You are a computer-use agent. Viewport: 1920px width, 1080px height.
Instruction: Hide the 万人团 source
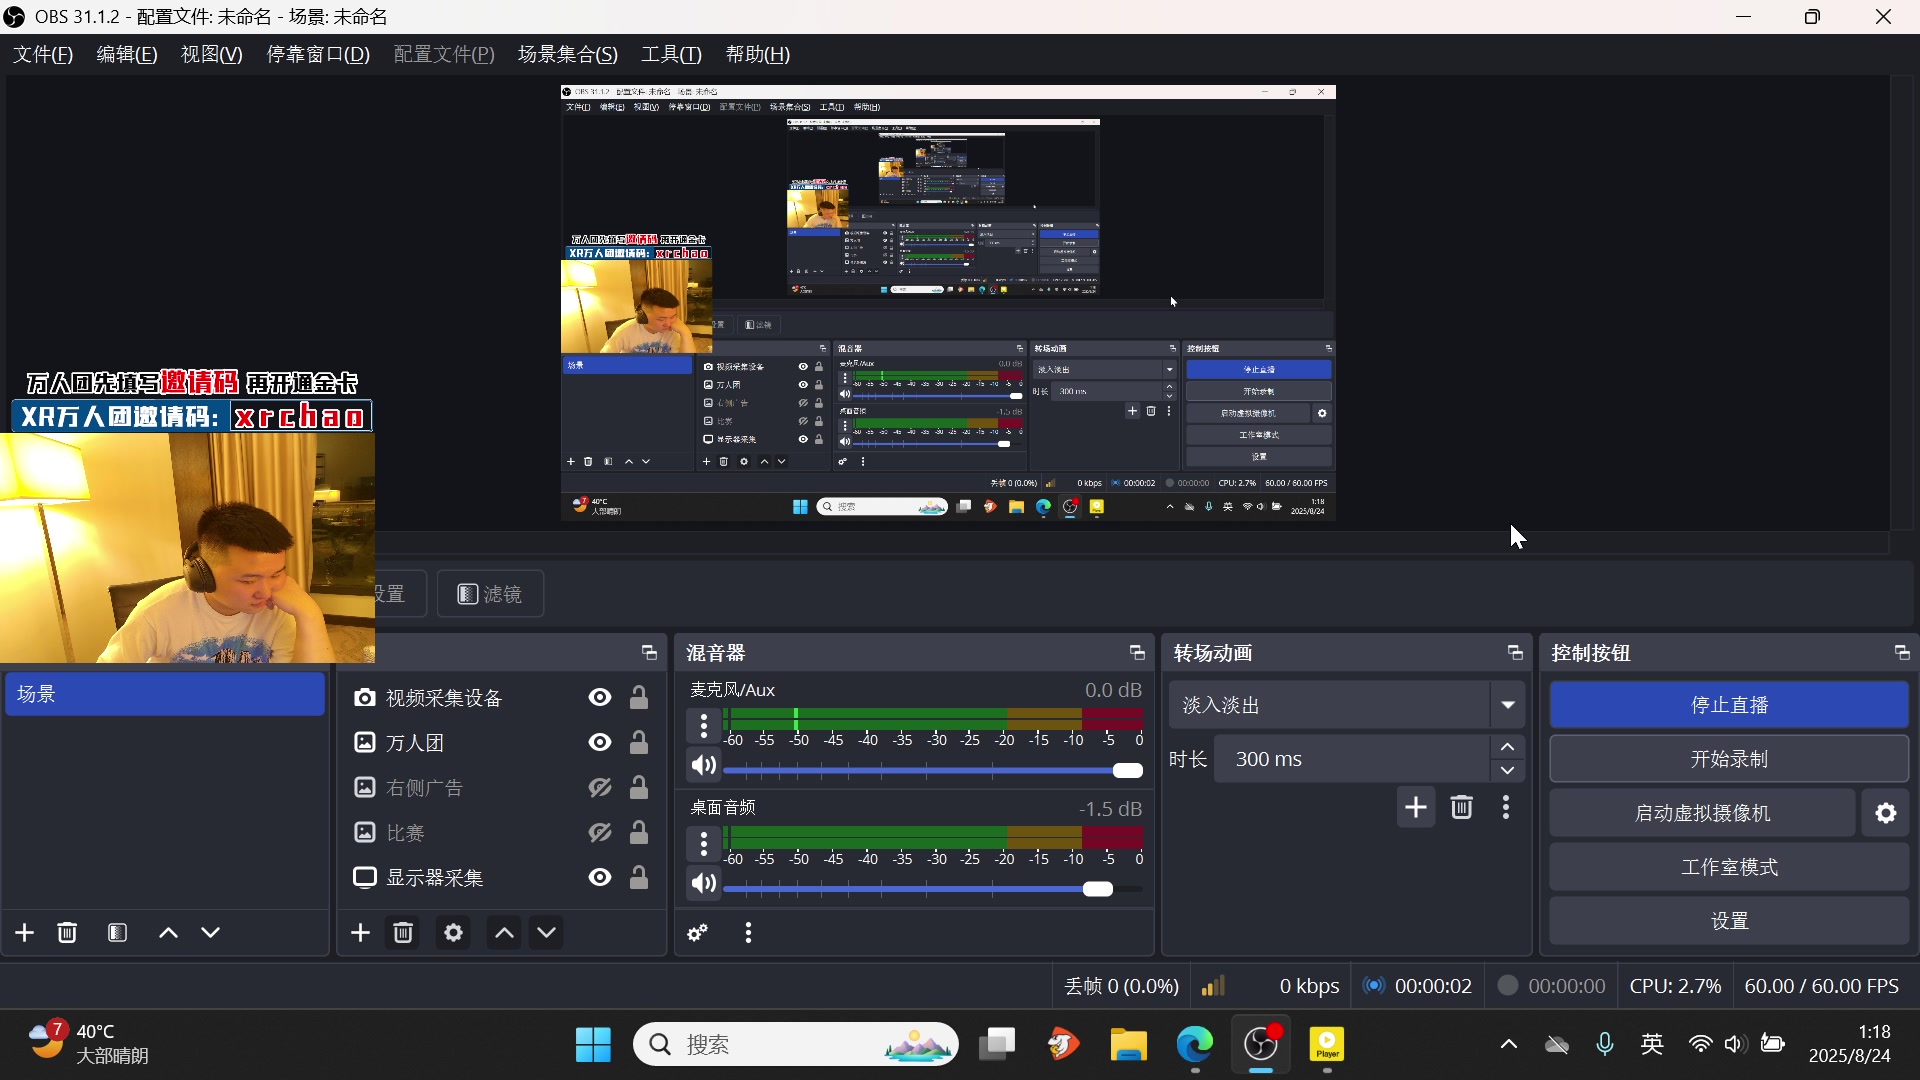(600, 743)
